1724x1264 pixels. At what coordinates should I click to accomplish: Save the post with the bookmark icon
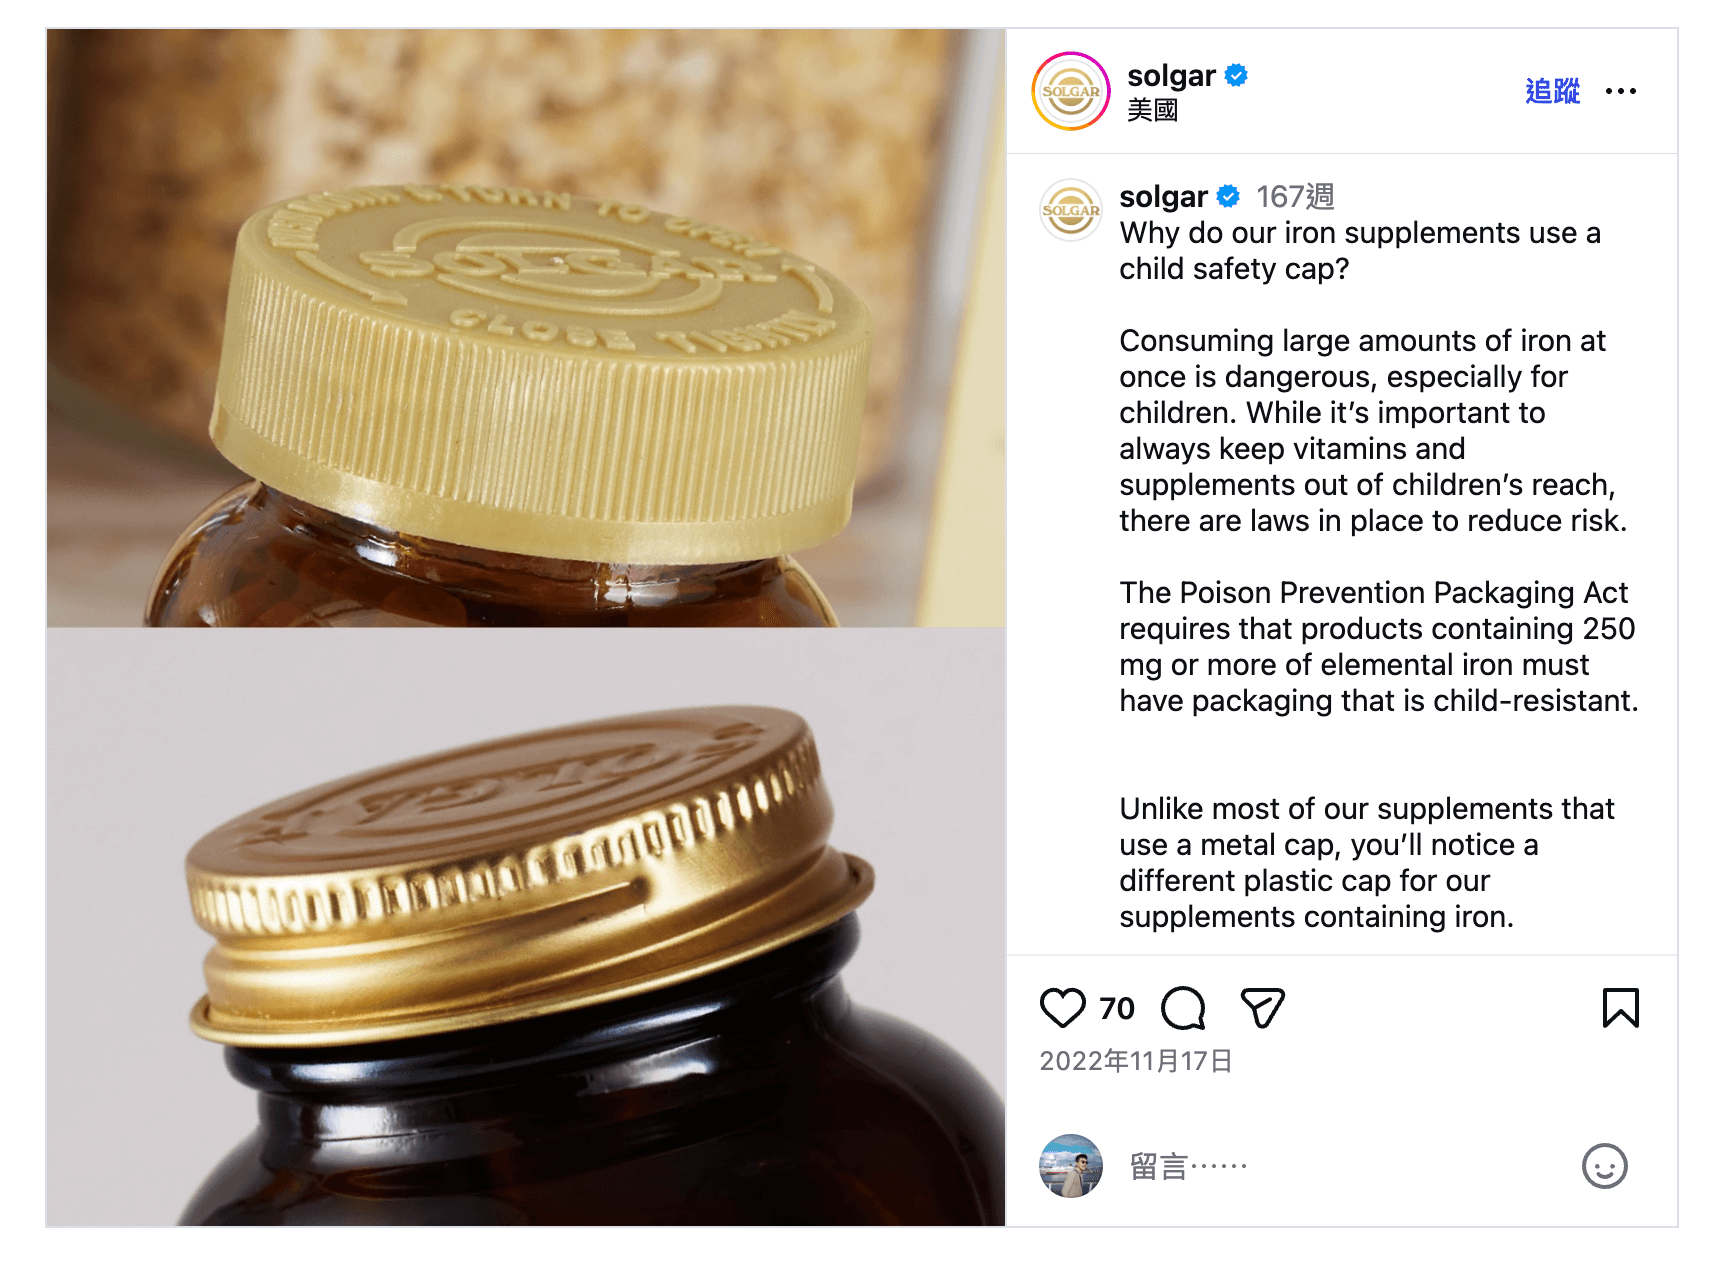1620,1008
